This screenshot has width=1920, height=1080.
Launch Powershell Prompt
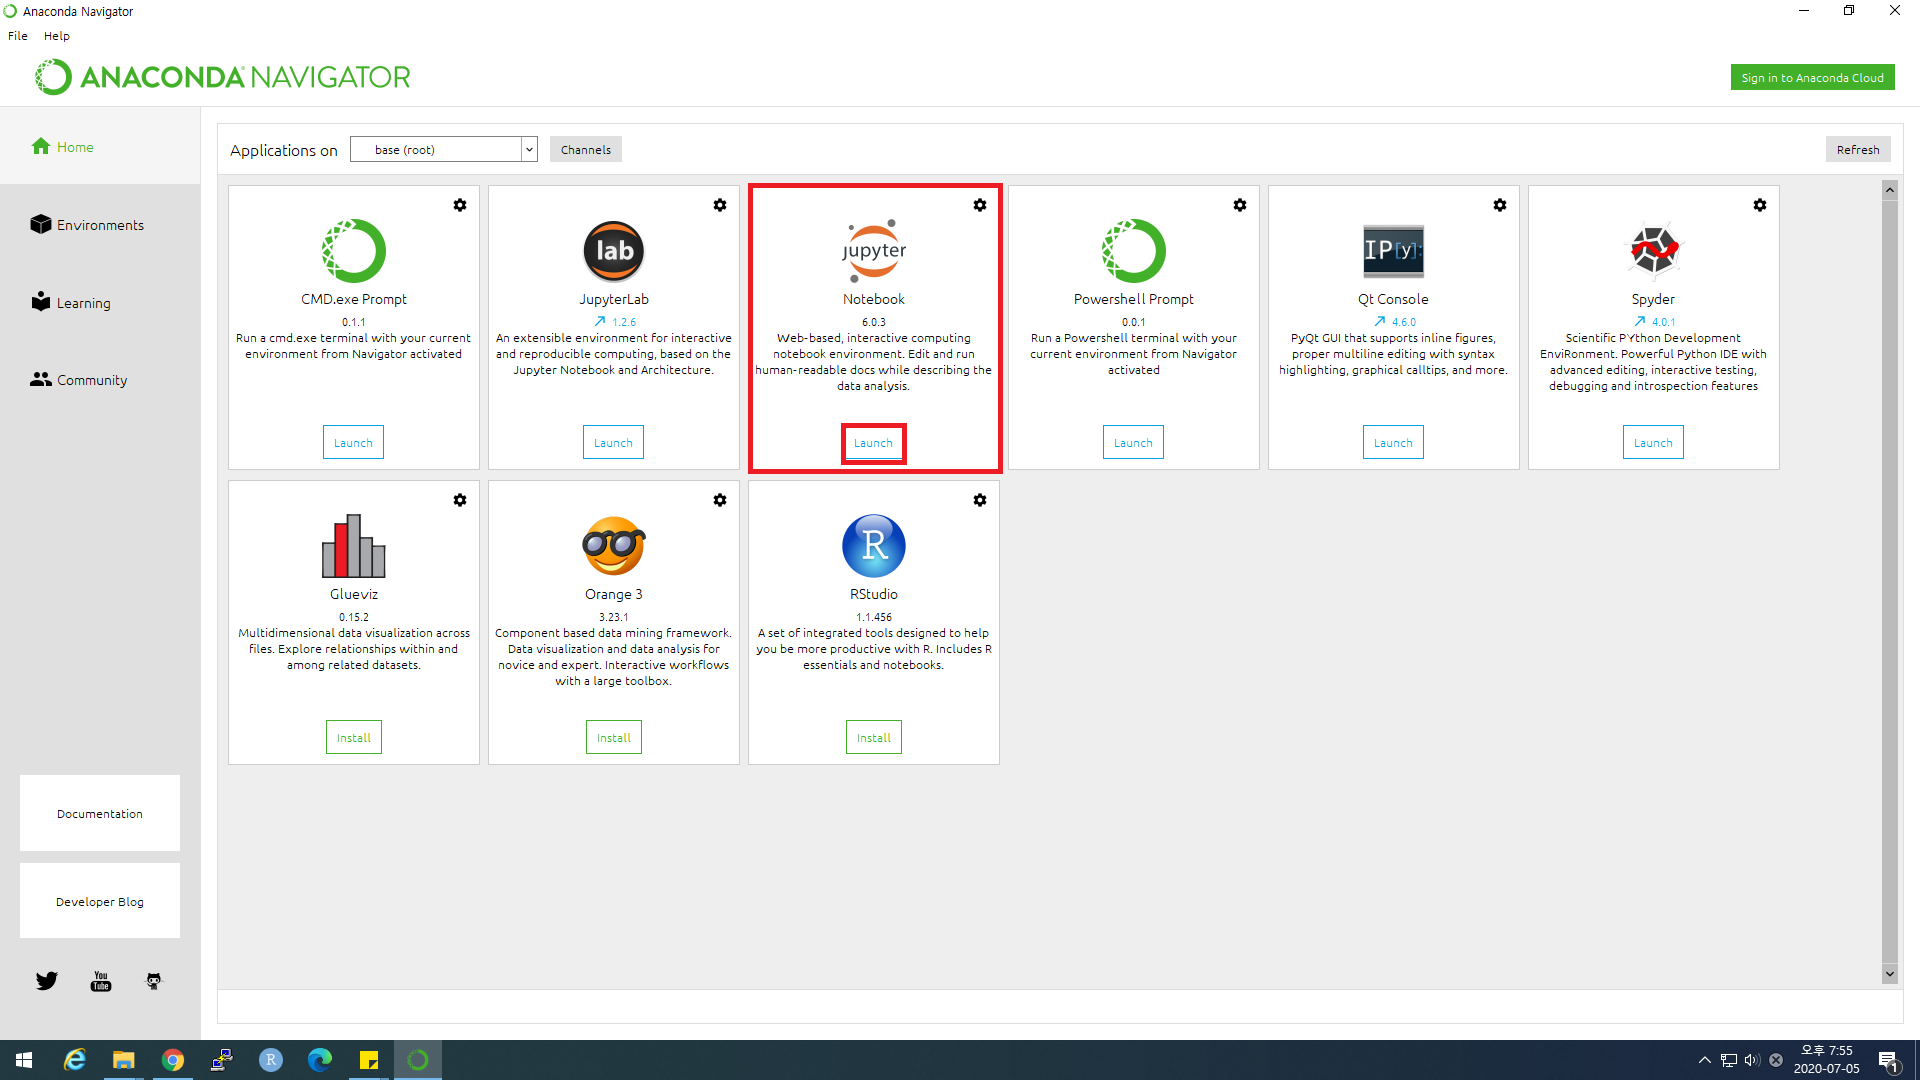click(x=1133, y=443)
